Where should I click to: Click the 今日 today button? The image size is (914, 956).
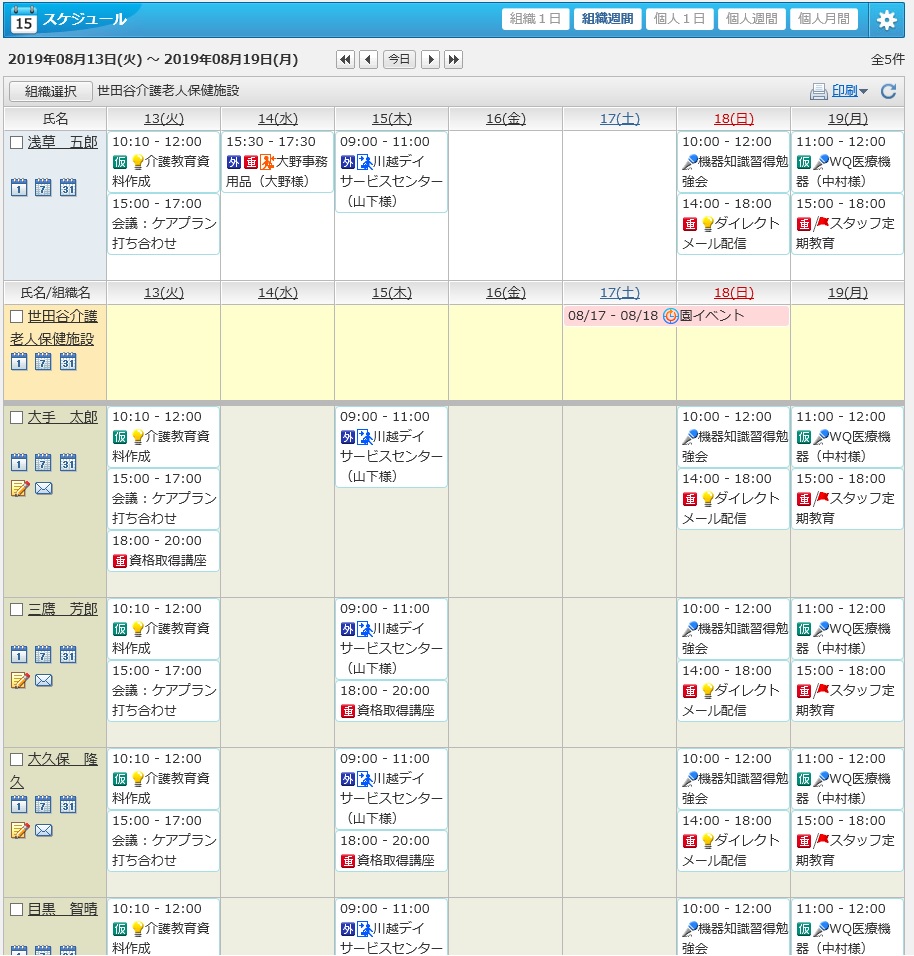(399, 59)
